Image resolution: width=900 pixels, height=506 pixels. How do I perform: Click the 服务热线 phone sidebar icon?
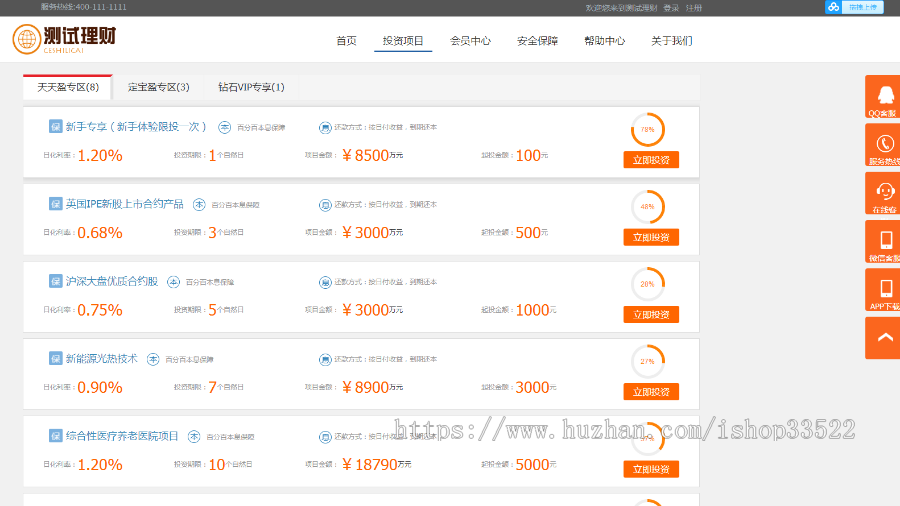pos(883,145)
